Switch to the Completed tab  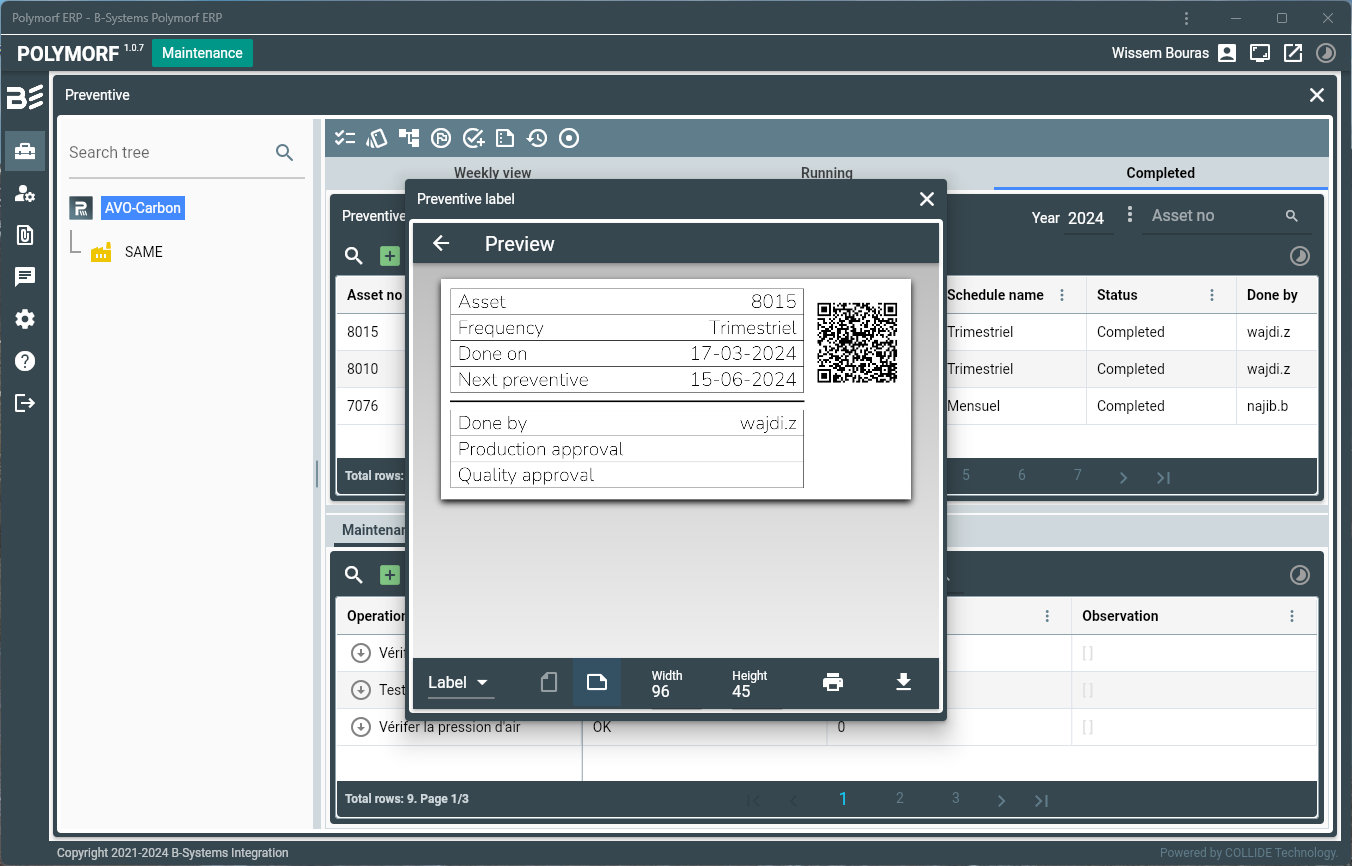1160,173
